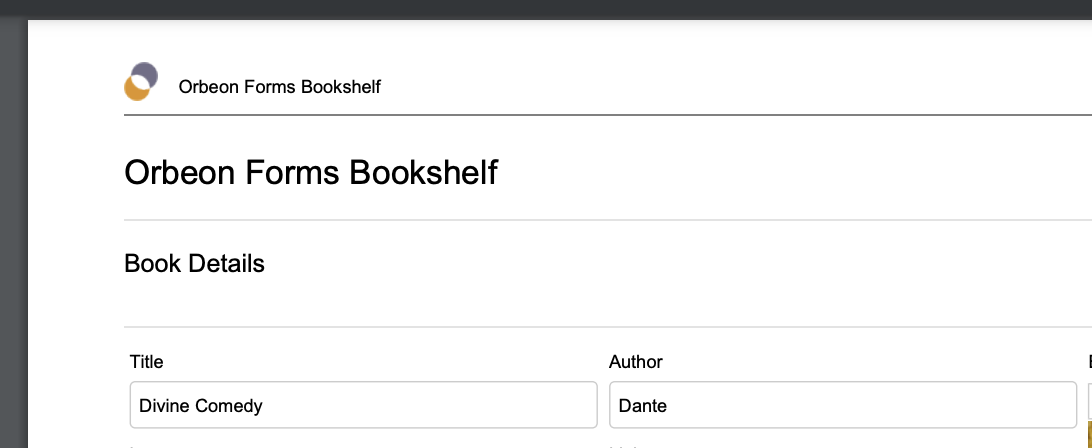Image resolution: width=1092 pixels, height=448 pixels.
Task: Click the cut-off label above the rightmost field
Action: [1090, 362]
